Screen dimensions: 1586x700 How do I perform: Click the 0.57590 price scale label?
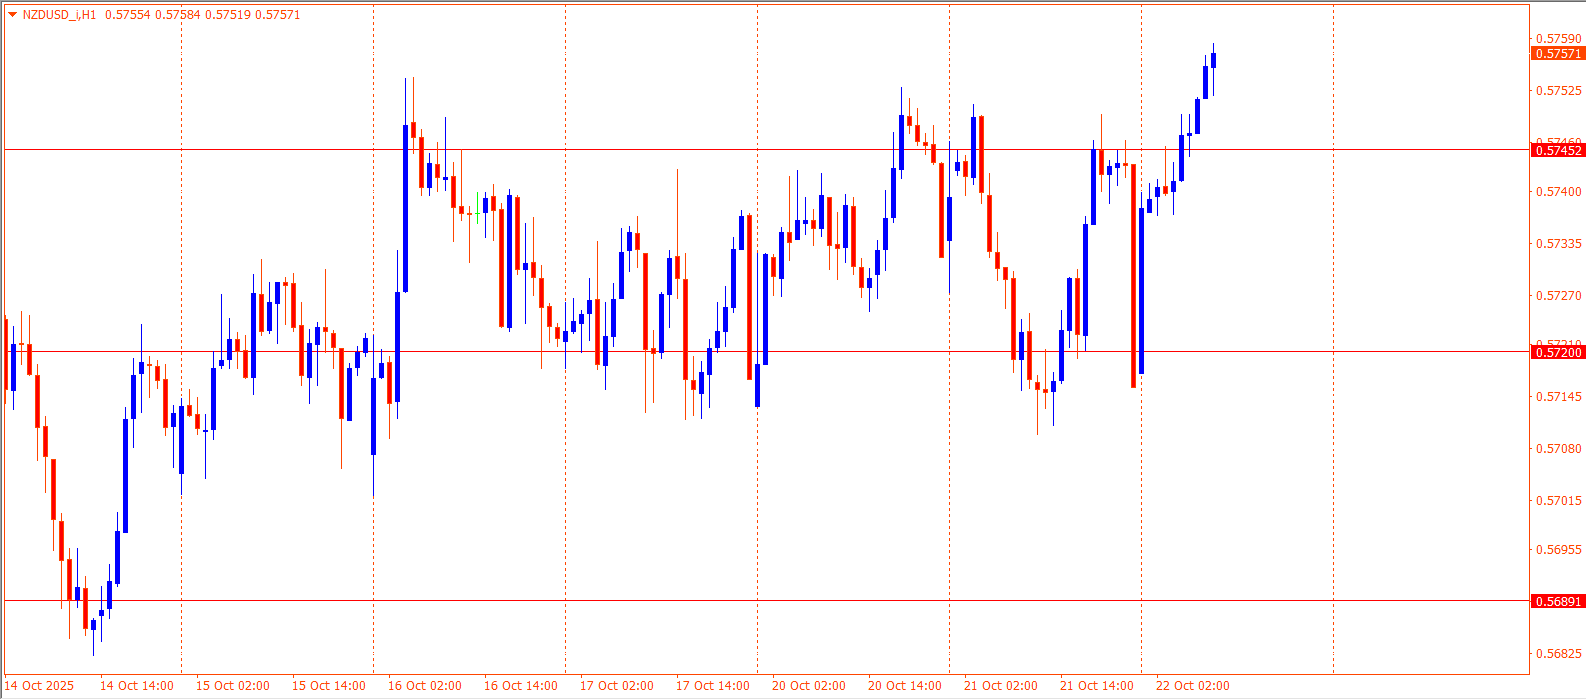click(1558, 39)
